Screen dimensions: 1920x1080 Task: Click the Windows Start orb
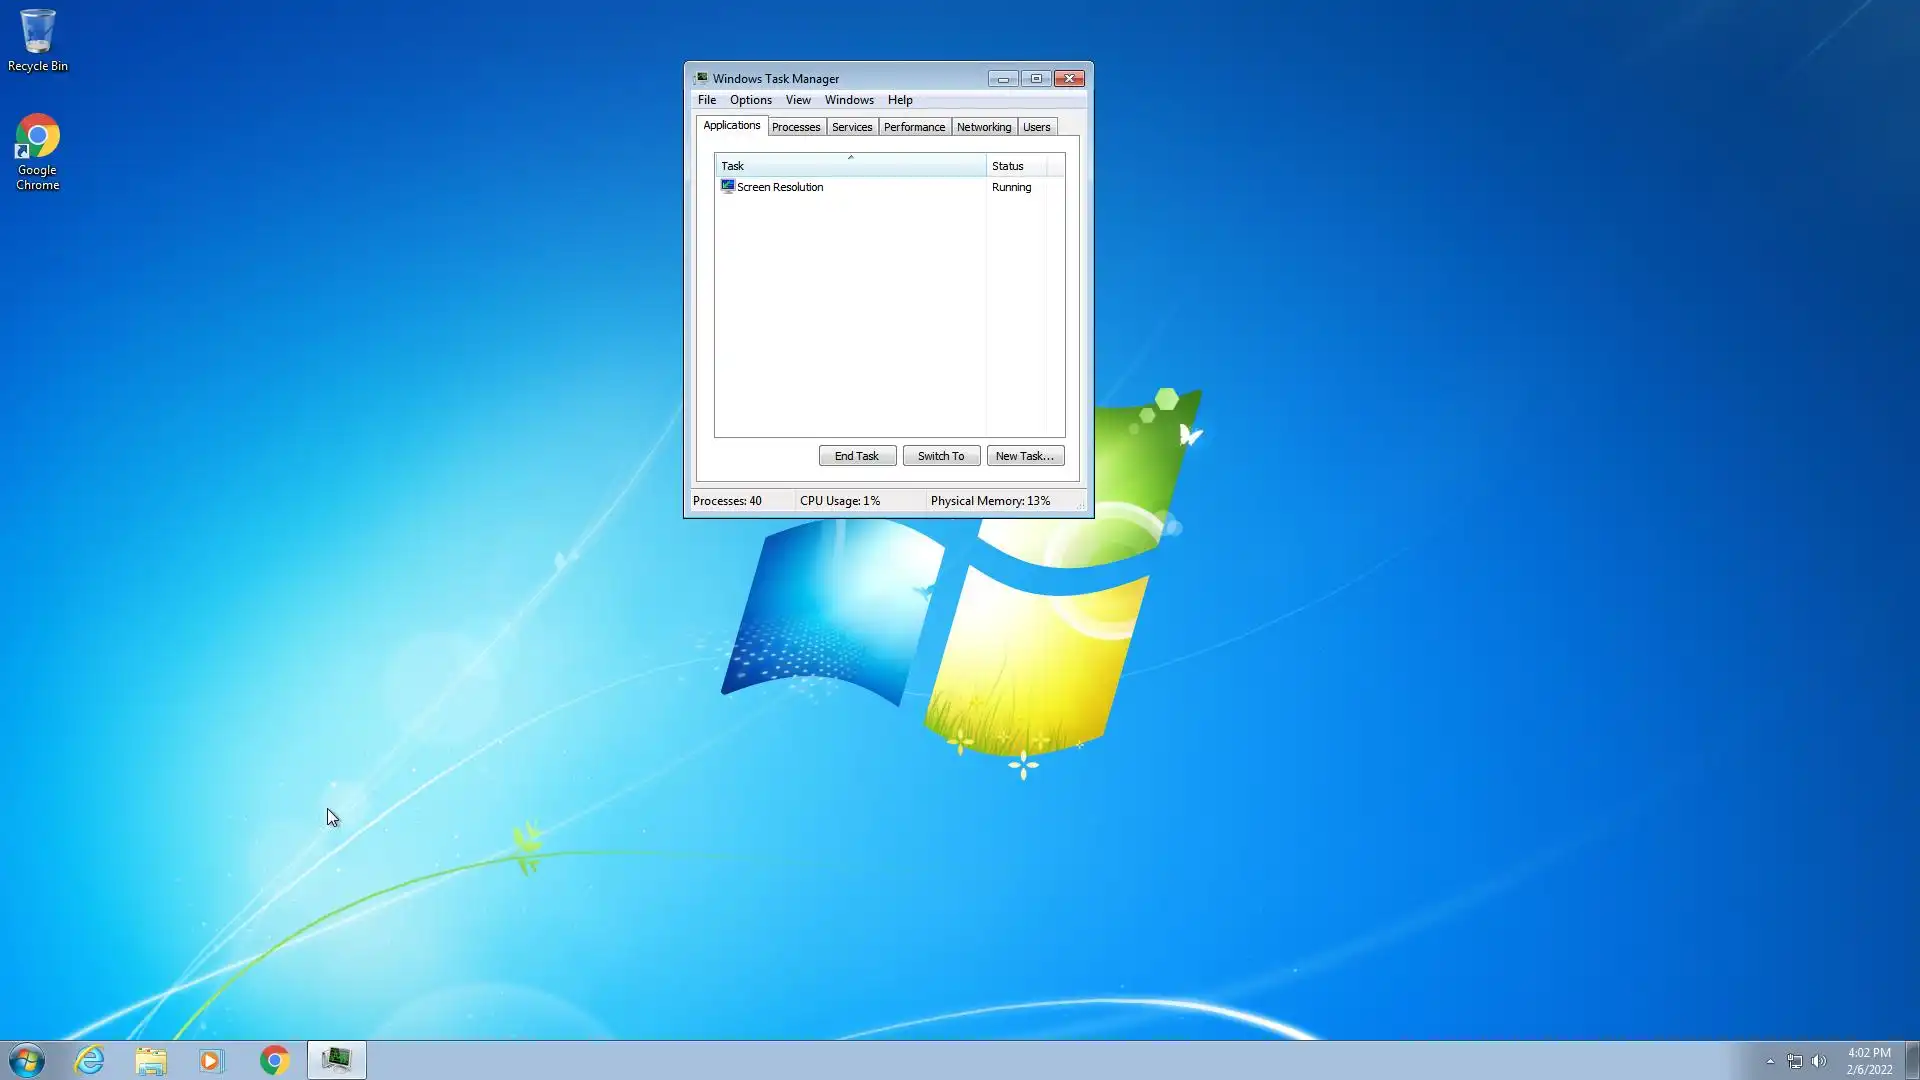(x=27, y=1060)
